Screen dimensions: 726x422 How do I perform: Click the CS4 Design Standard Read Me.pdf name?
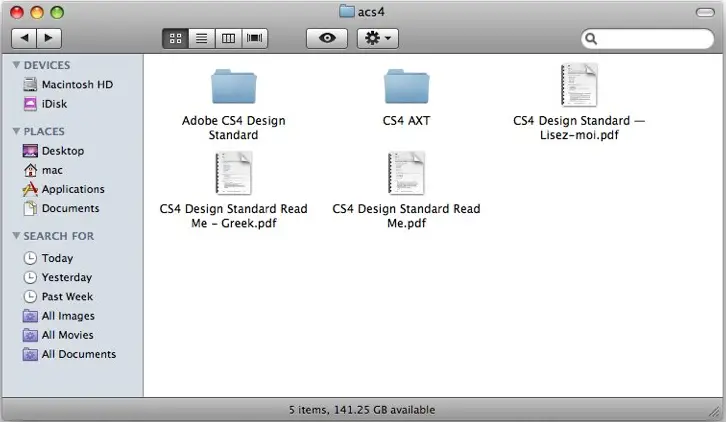(407, 216)
